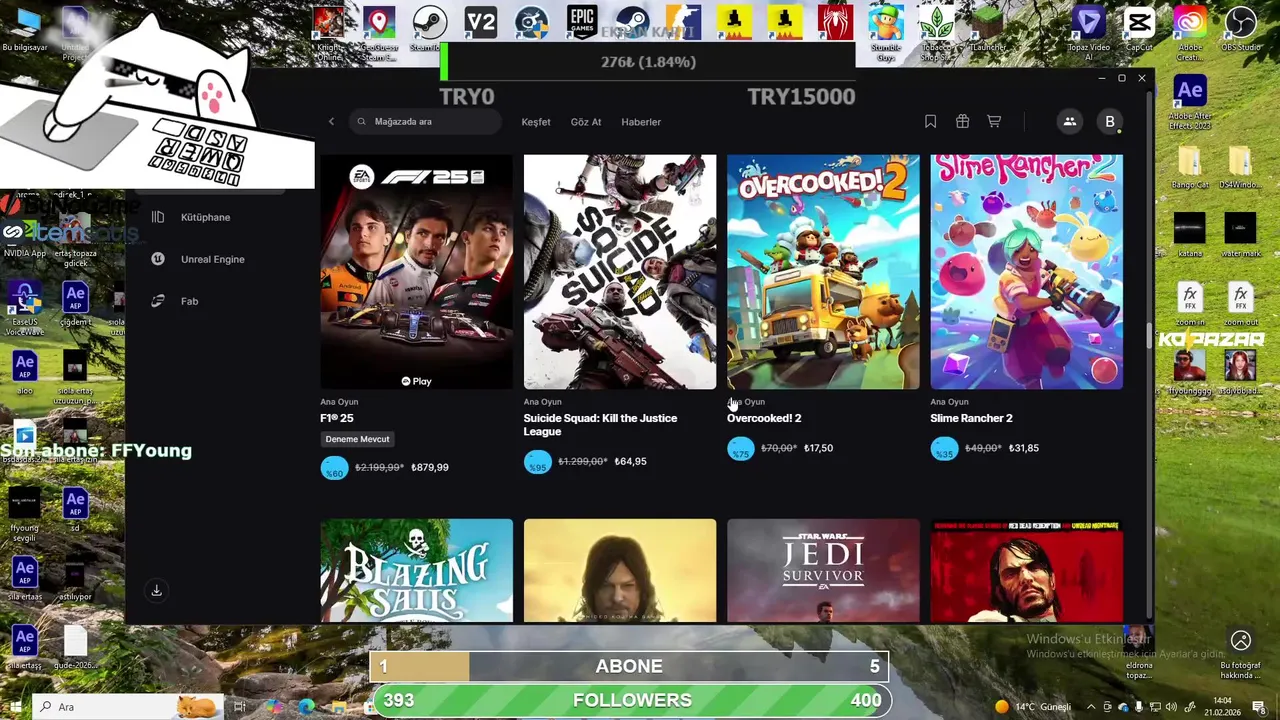The width and height of the screenshot is (1280, 720).
Task: Click the Slime Rancher 2 title link
Action: click(971, 418)
